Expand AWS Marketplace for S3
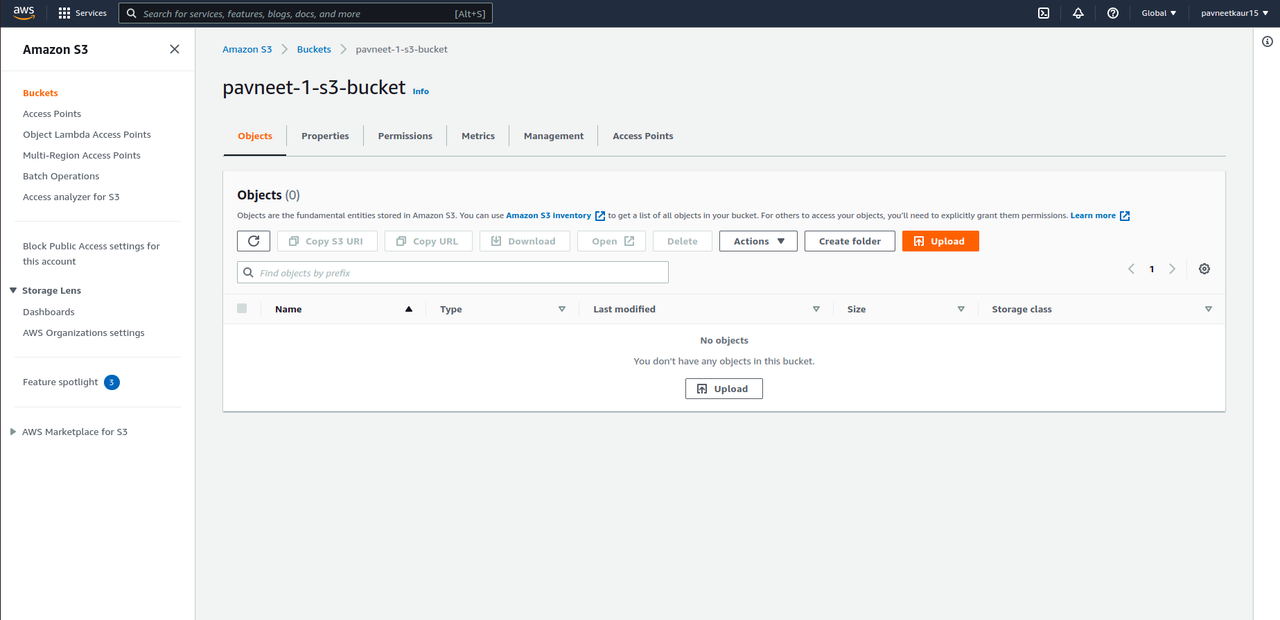Image resolution: width=1280 pixels, height=620 pixels. (13, 432)
